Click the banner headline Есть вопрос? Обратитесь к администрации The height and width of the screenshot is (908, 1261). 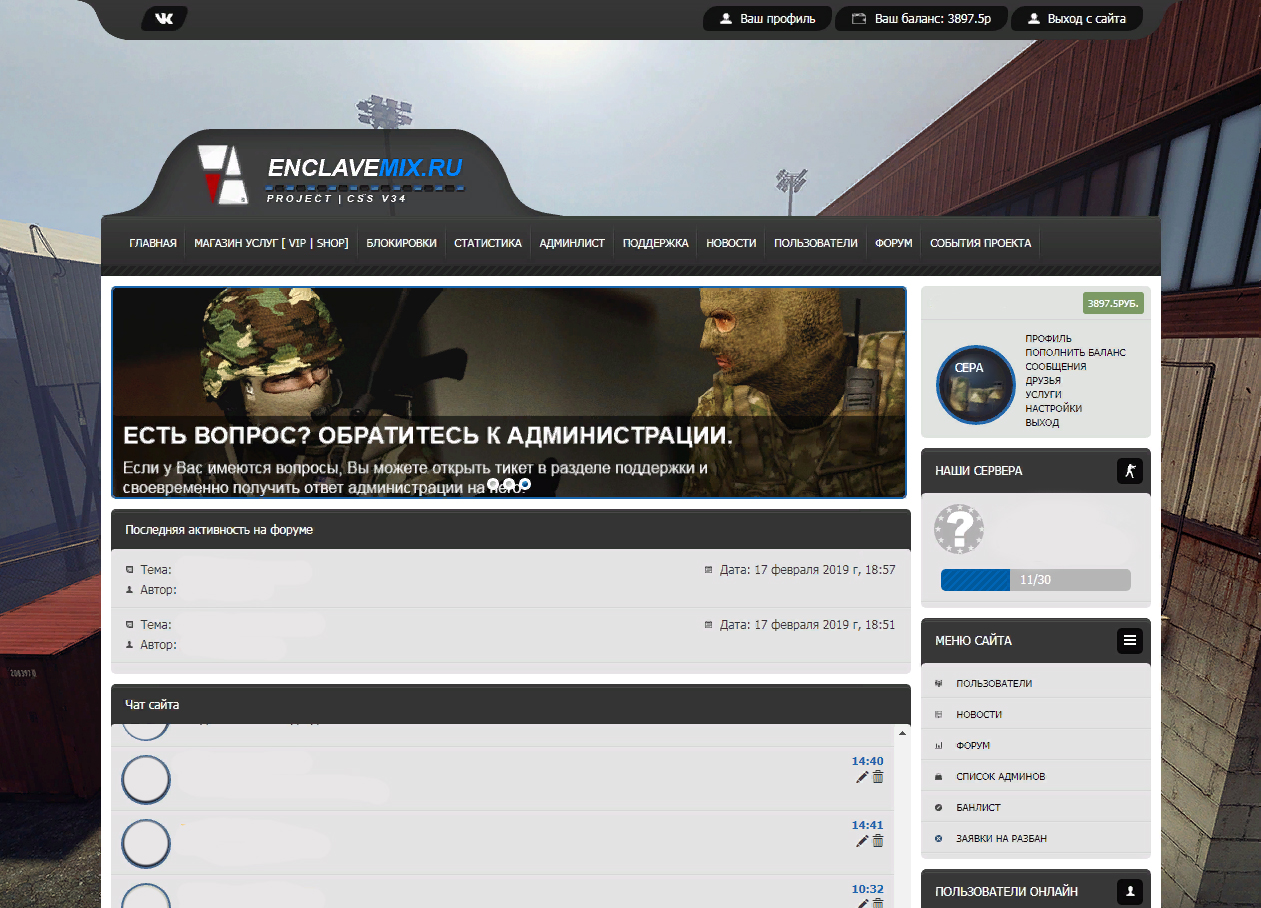(428, 436)
